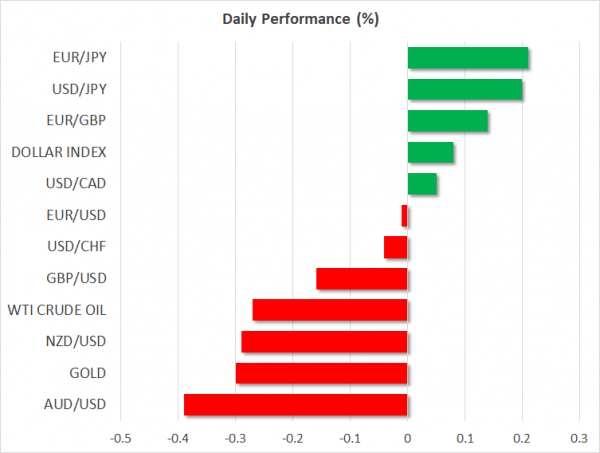Click the USD/CHF red bar
This screenshot has height=453, width=600.
pos(396,247)
